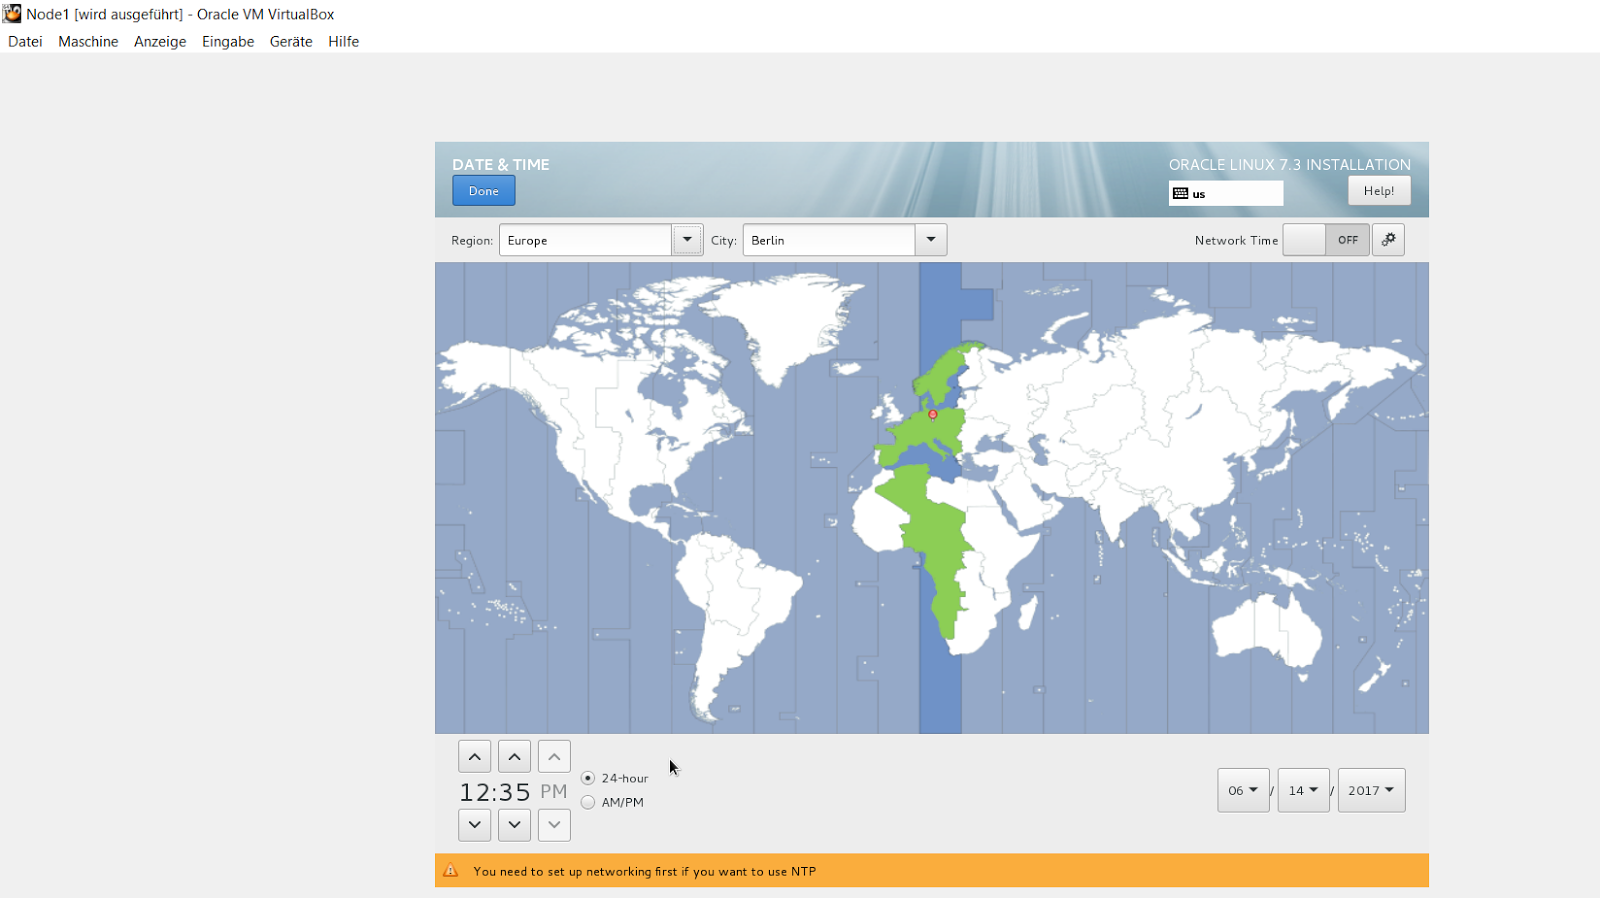Expand the City dropdown arrow
This screenshot has height=898, width=1600.
point(931,240)
